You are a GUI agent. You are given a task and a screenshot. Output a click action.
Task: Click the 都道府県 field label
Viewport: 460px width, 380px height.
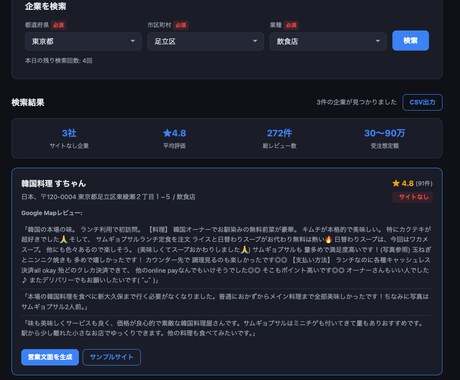(x=37, y=25)
